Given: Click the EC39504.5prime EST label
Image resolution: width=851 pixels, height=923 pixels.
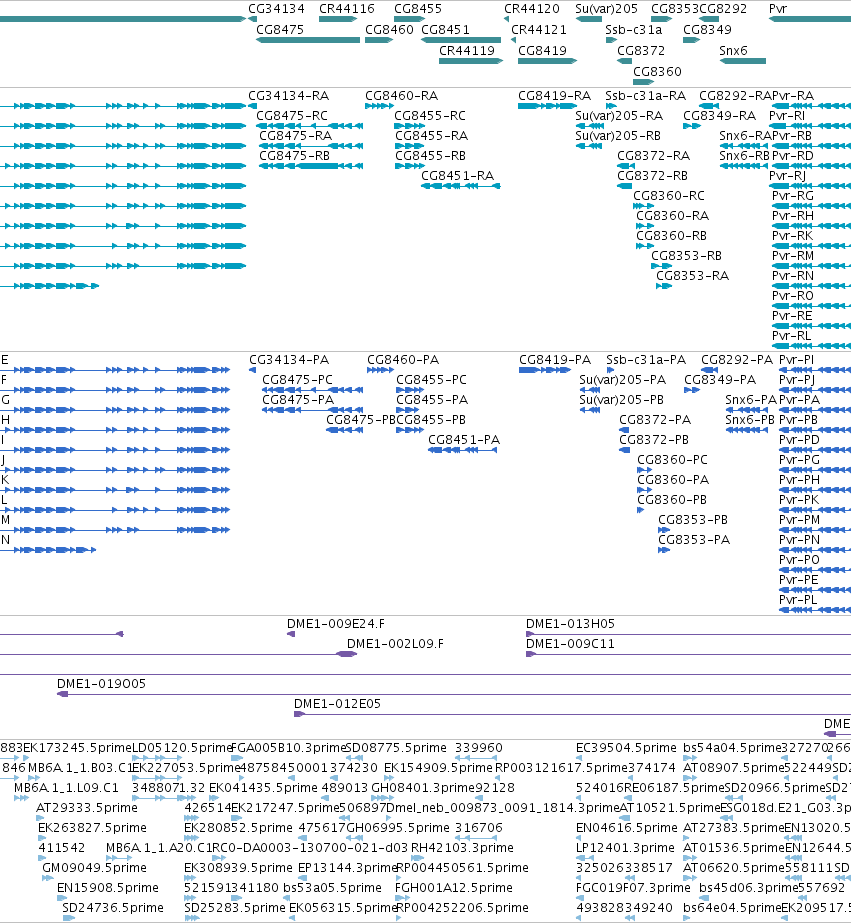Looking at the screenshot, I should 626,748.
